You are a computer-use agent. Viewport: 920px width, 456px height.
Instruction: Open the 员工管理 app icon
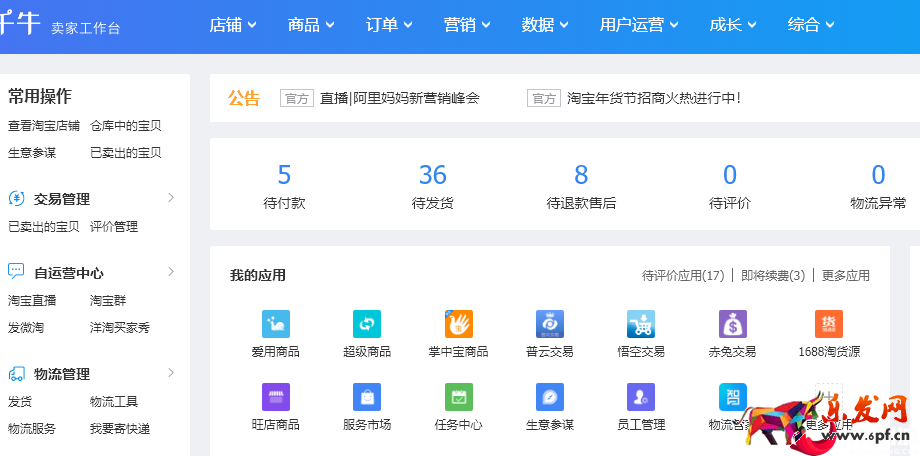click(x=641, y=397)
